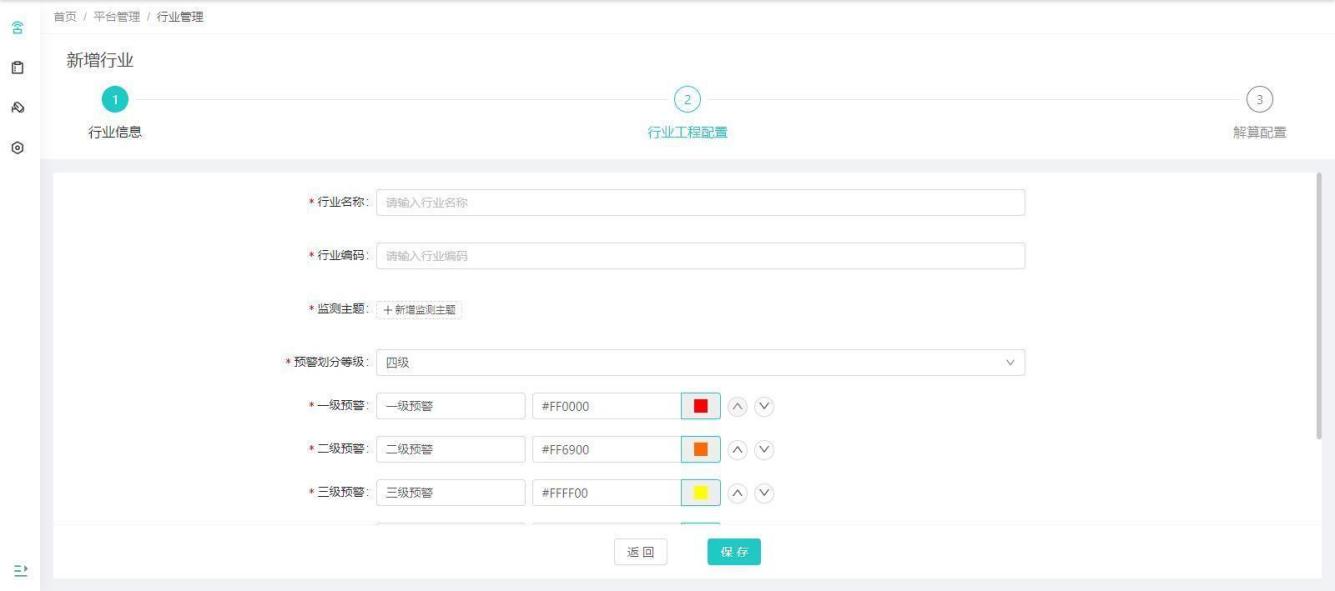This screenshot has width=1335, height=591.
Task: Expand the sidebar using bottom-left toggle icon
Action: click(19, 569)
